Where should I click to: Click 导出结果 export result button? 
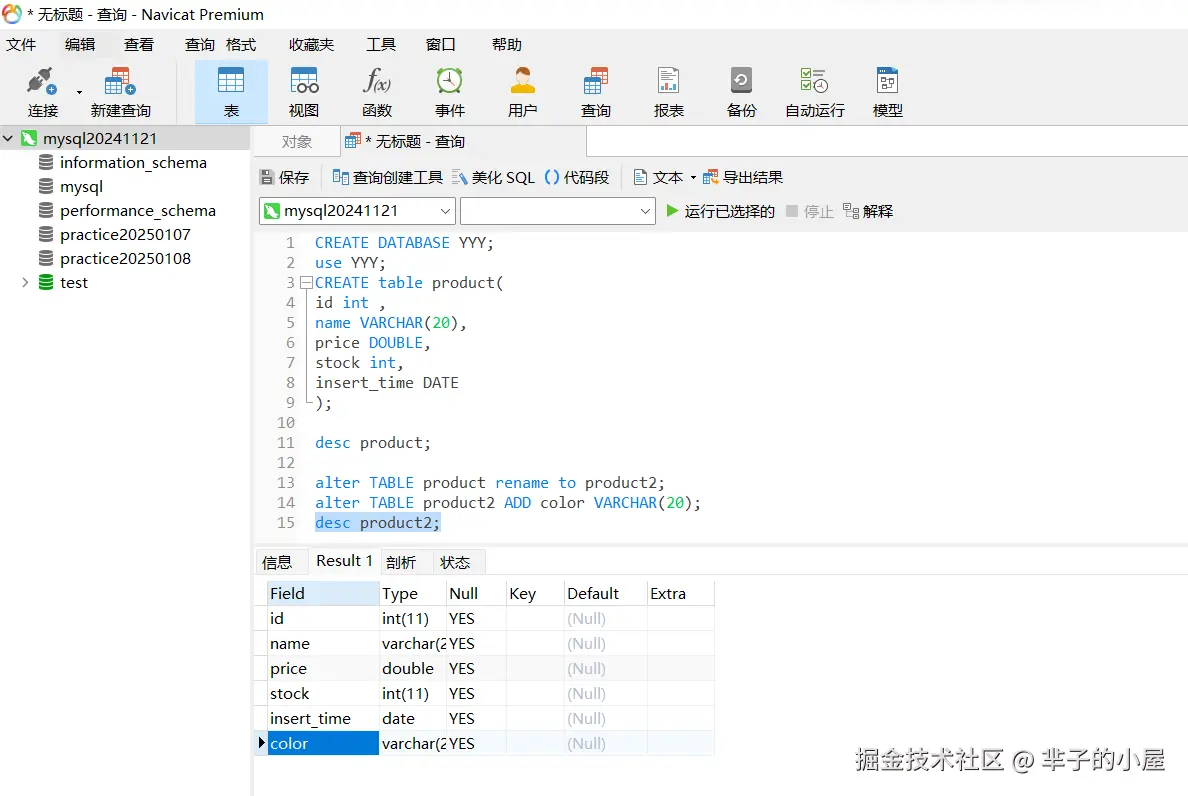point(742,177)
